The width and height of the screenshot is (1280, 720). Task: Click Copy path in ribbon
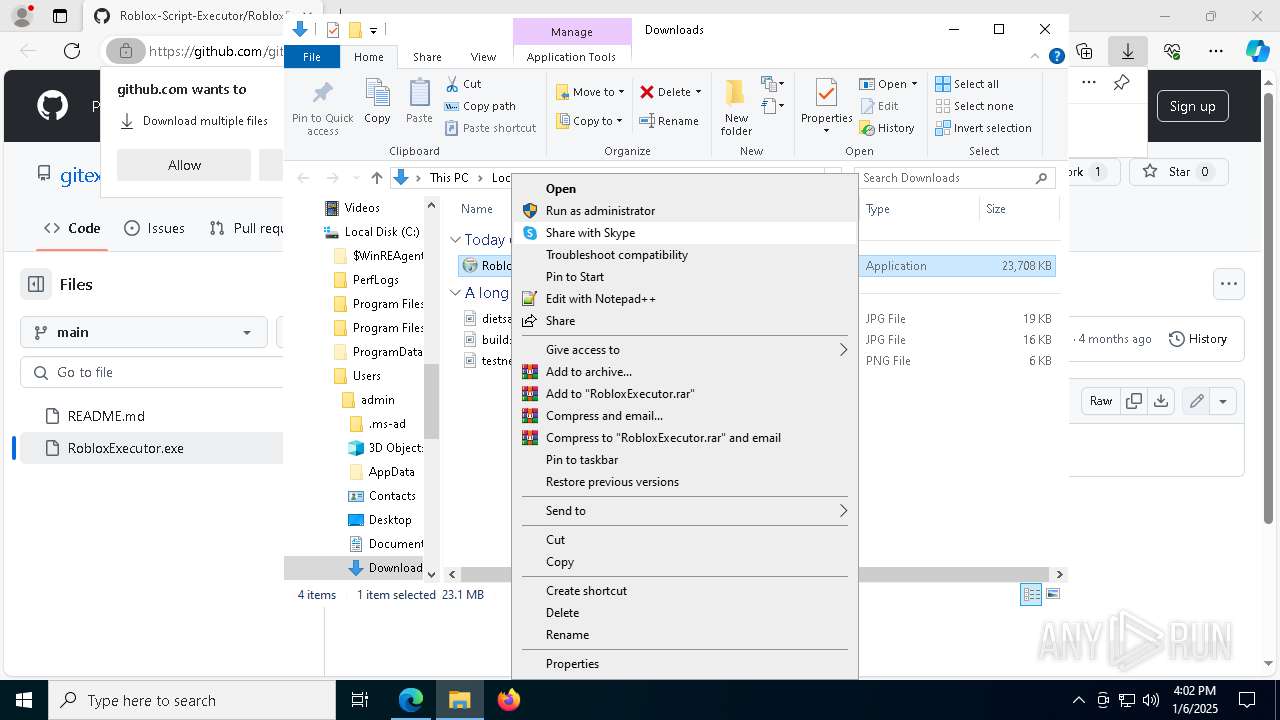480,106
